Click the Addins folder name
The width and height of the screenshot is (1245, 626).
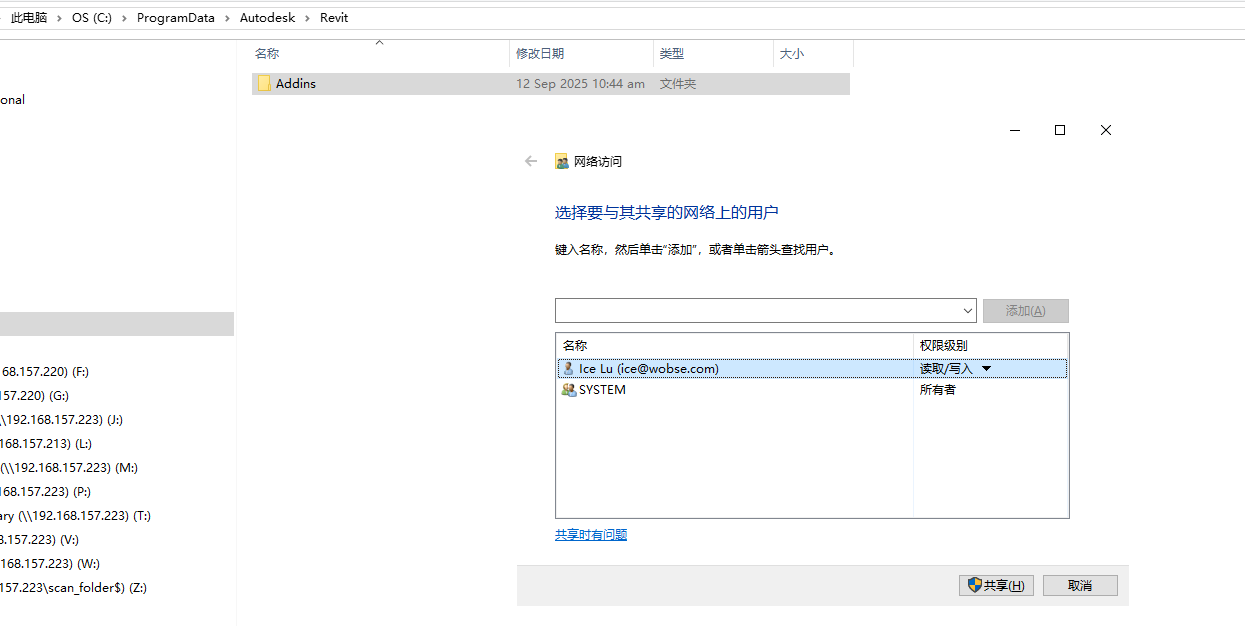(x=296, y=84)
